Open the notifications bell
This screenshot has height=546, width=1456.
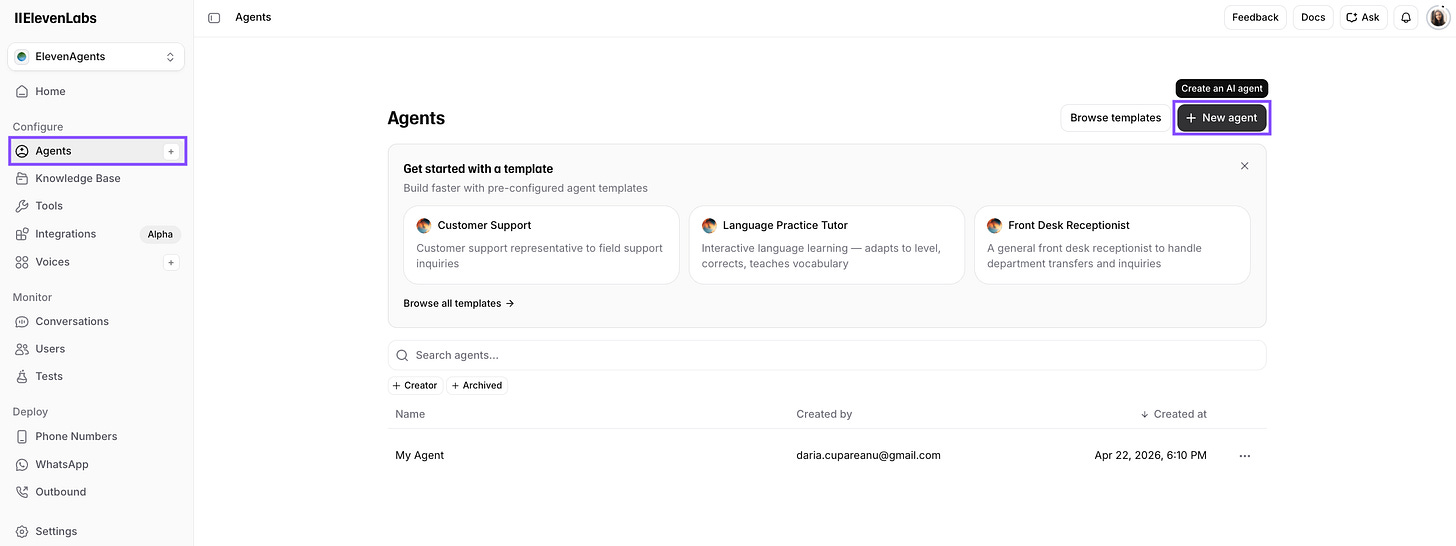point(1406,17)
